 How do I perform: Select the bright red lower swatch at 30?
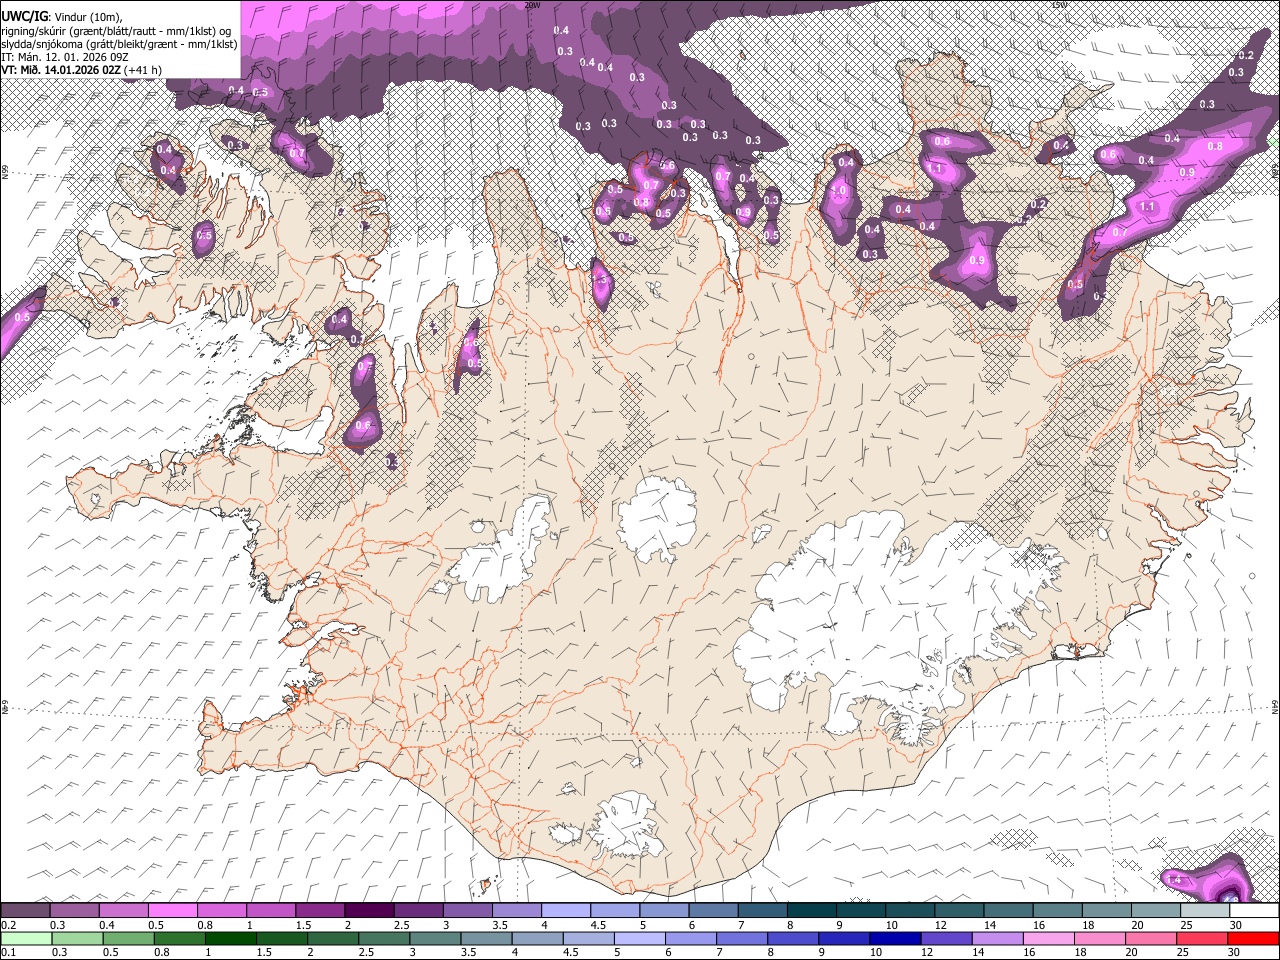pyautogui.click(x=1255, y=938)
